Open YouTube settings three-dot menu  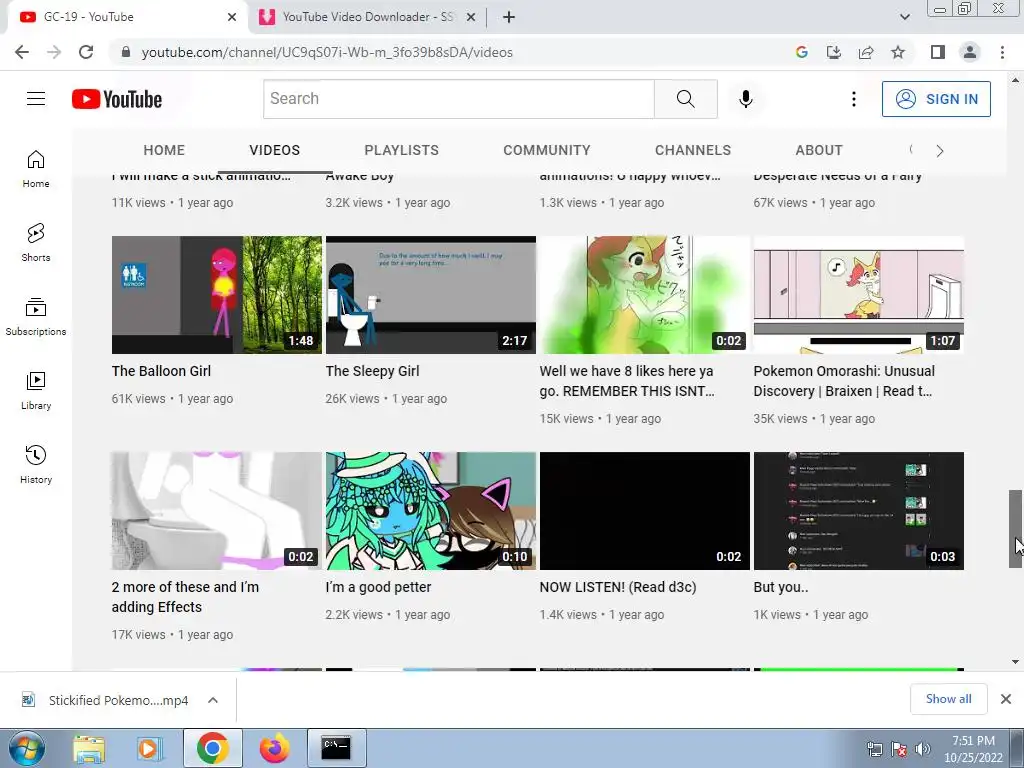(x=854, y=99)
